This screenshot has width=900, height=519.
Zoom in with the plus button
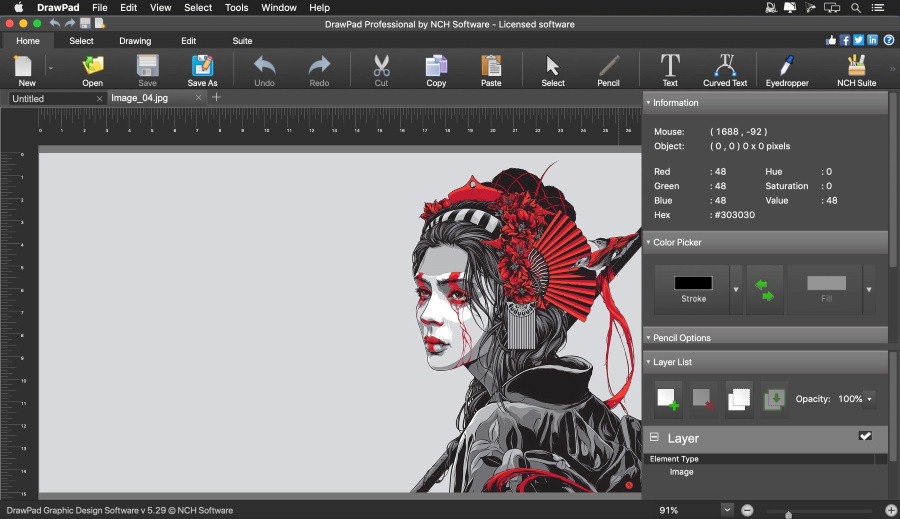click(891, 510)
